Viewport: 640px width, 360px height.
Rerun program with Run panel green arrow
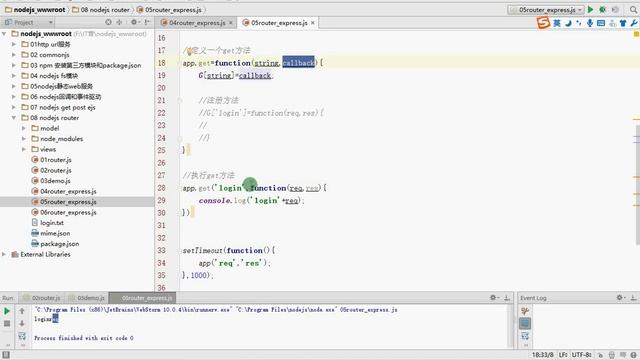coord(7,311)
